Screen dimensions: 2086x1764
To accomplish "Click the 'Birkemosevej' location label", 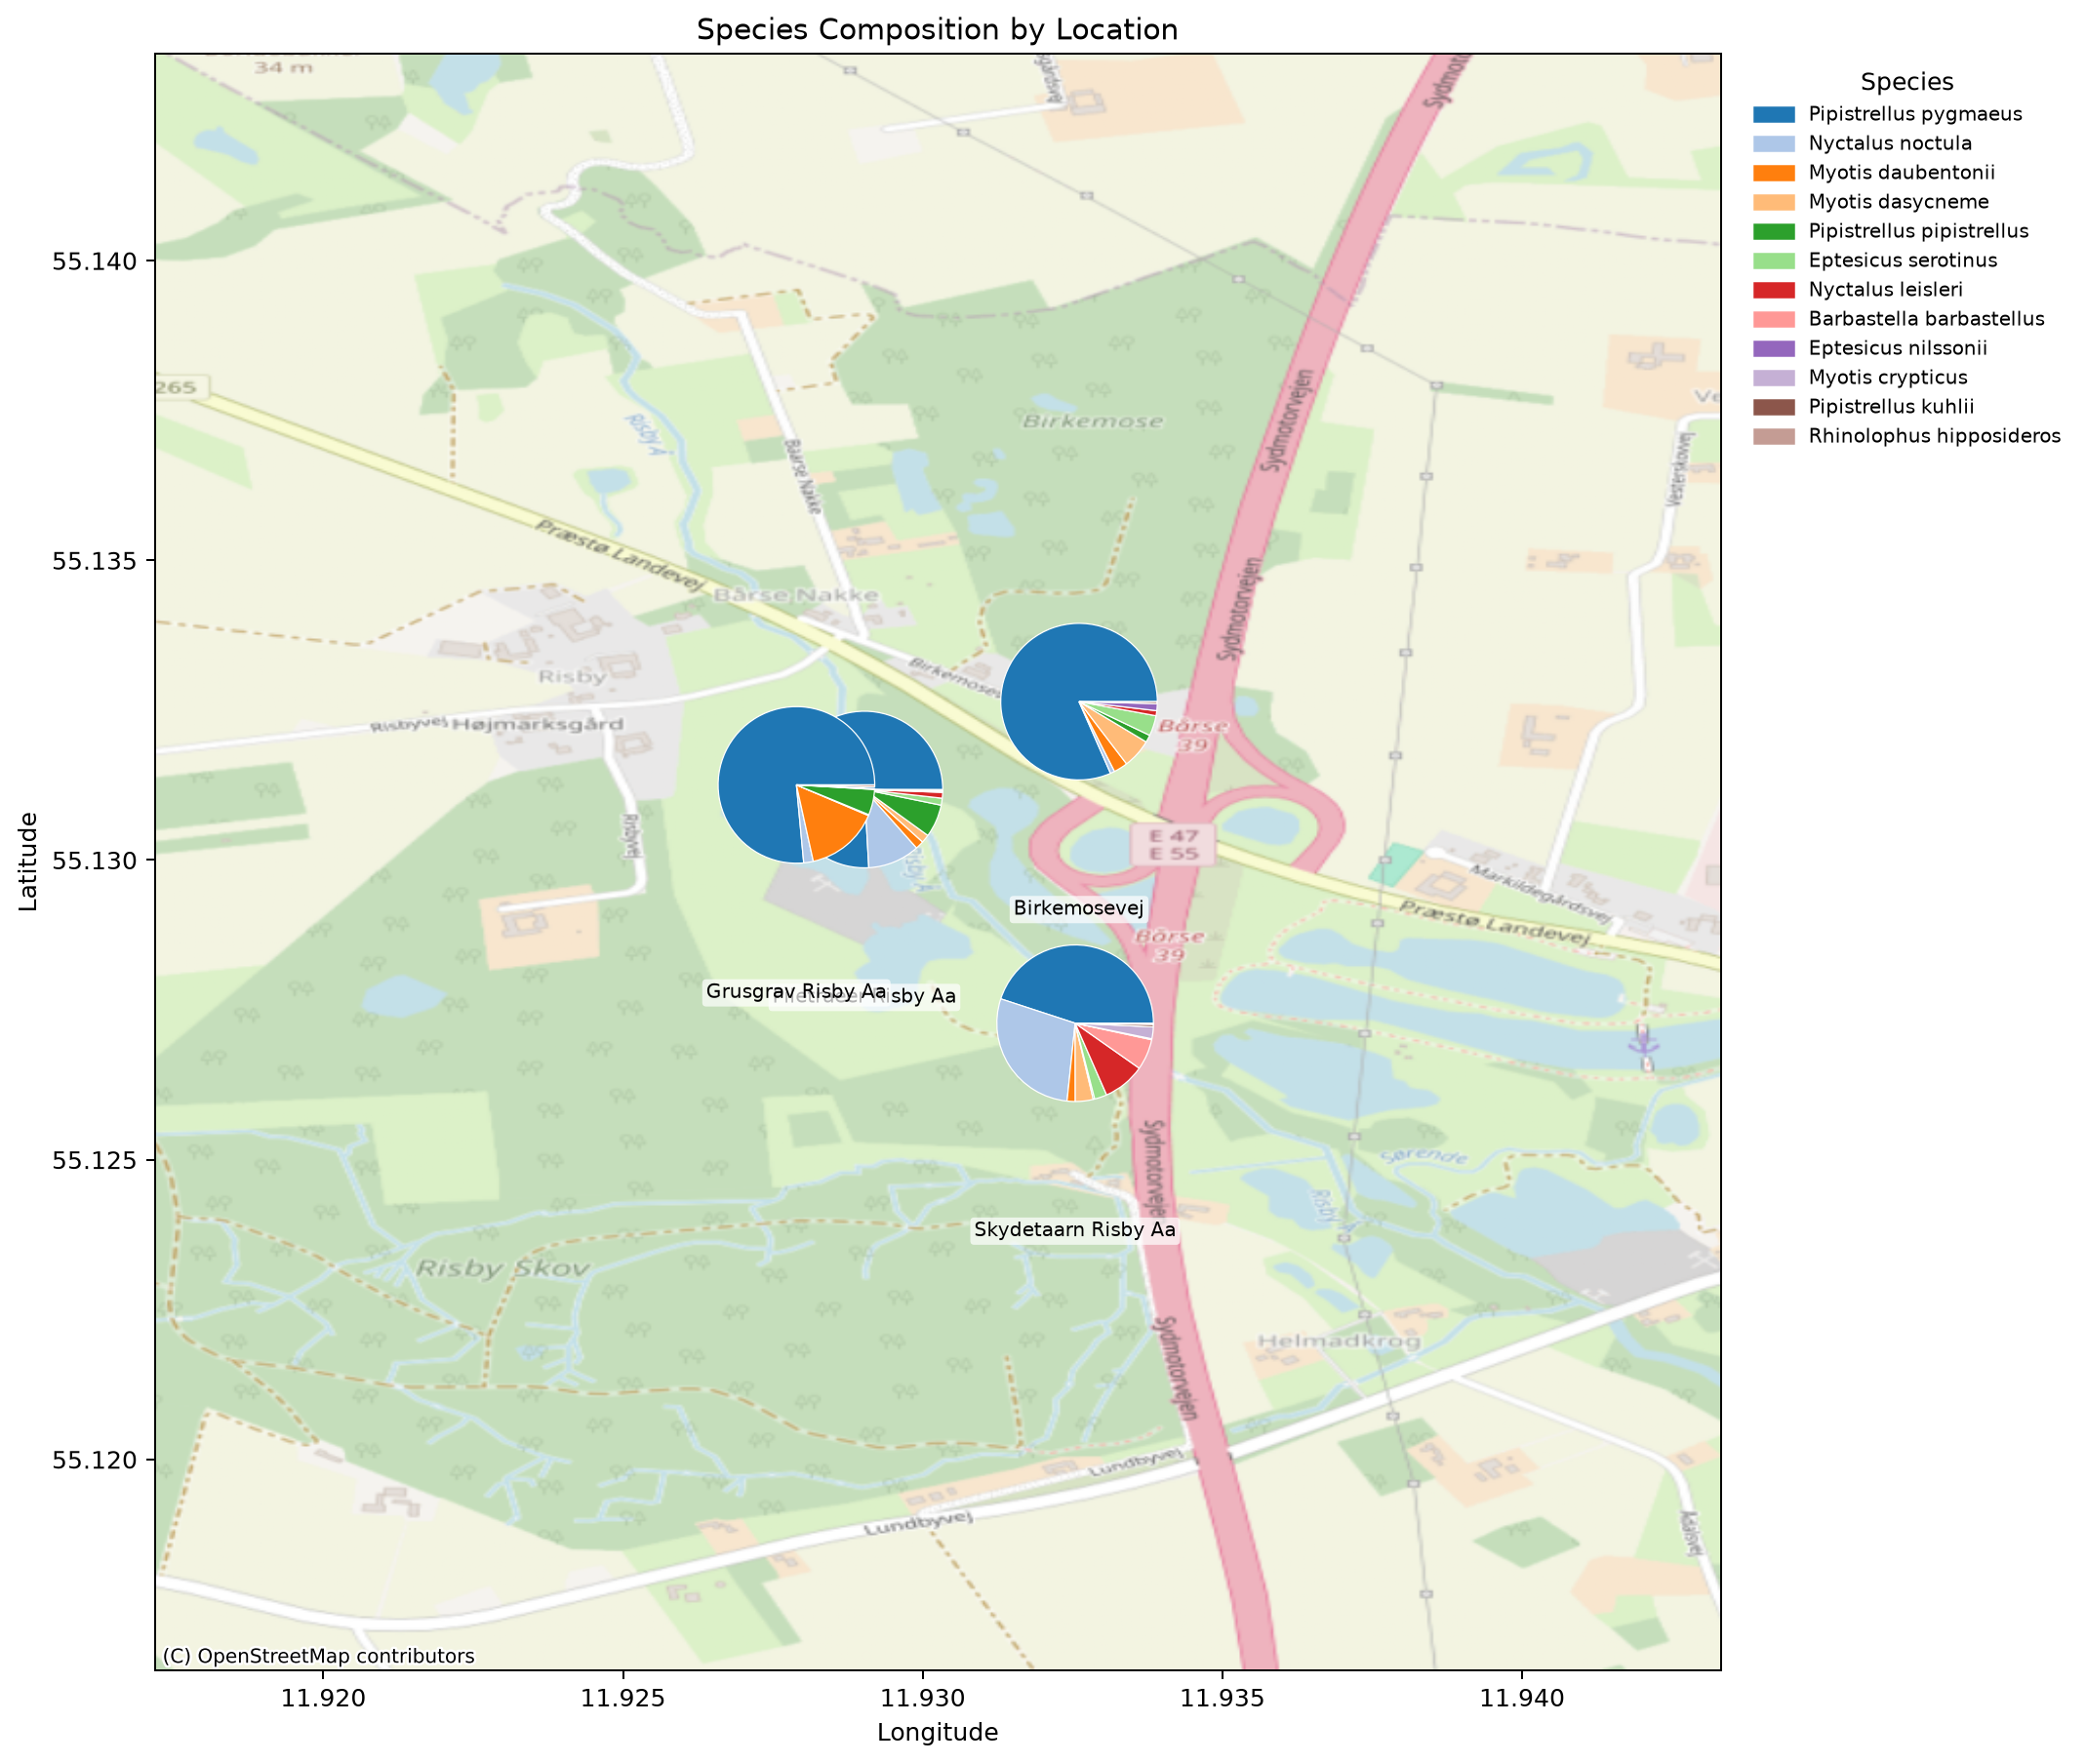I will [x=1078, y=908].
